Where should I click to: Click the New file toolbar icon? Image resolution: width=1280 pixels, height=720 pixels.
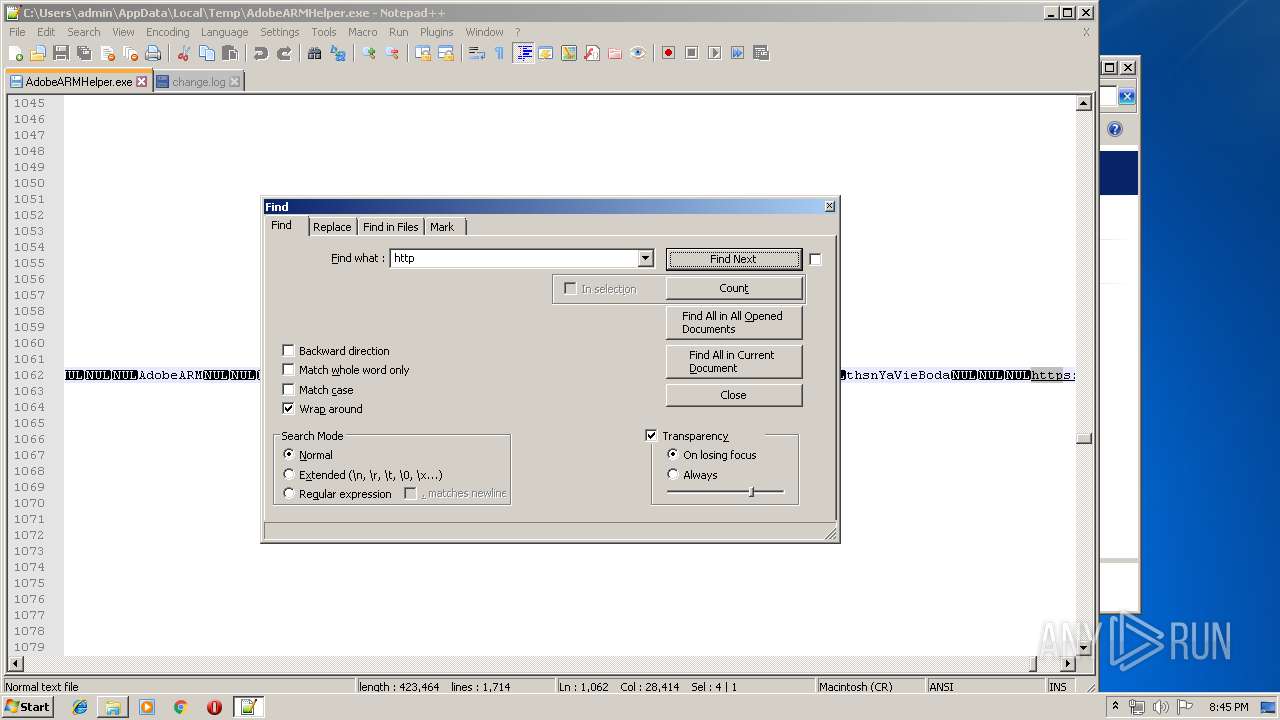coord(16,53)
